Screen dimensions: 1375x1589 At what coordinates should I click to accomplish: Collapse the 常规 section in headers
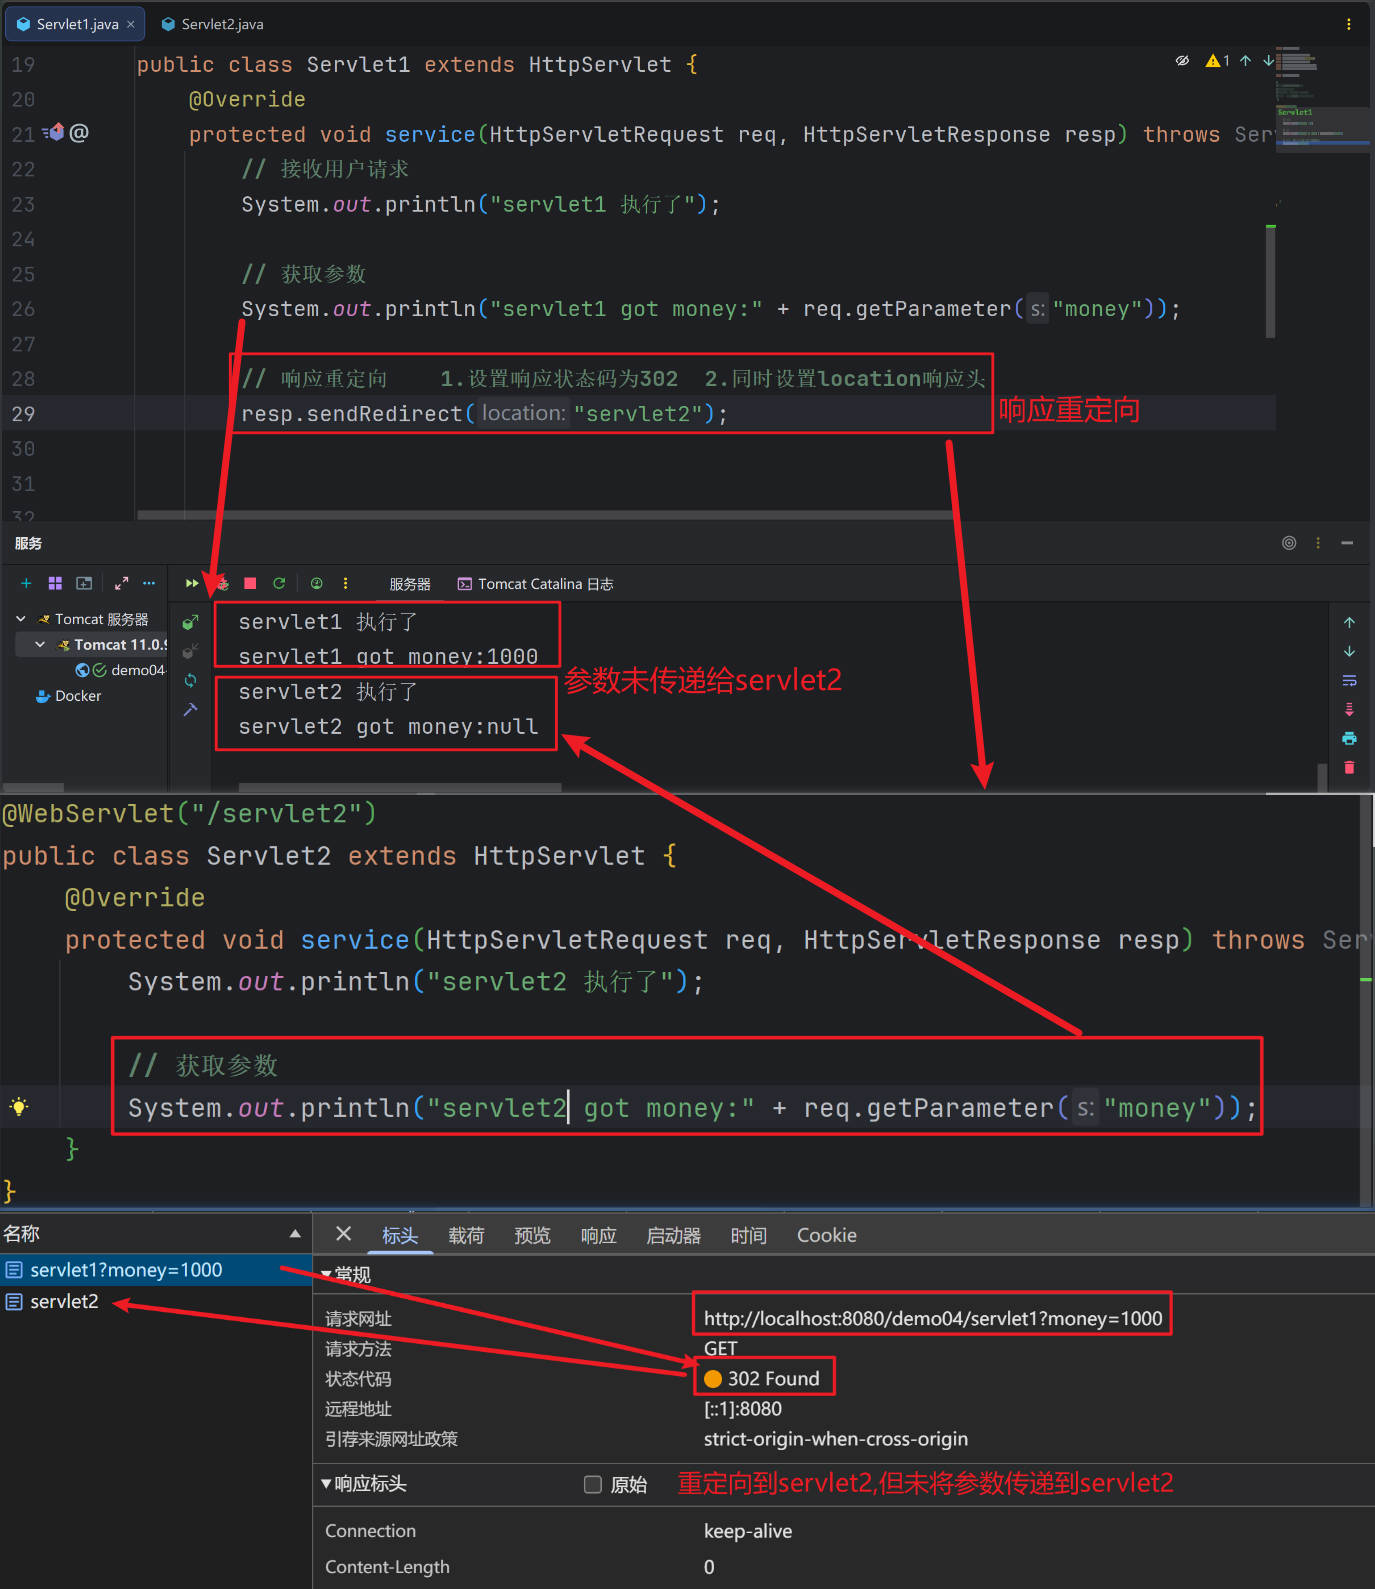(x=326, y=1274)
